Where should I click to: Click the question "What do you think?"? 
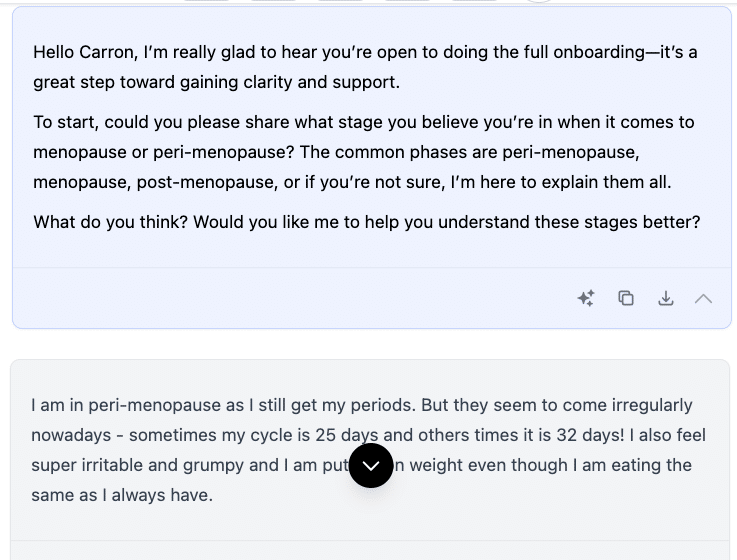tap(110, 222)
